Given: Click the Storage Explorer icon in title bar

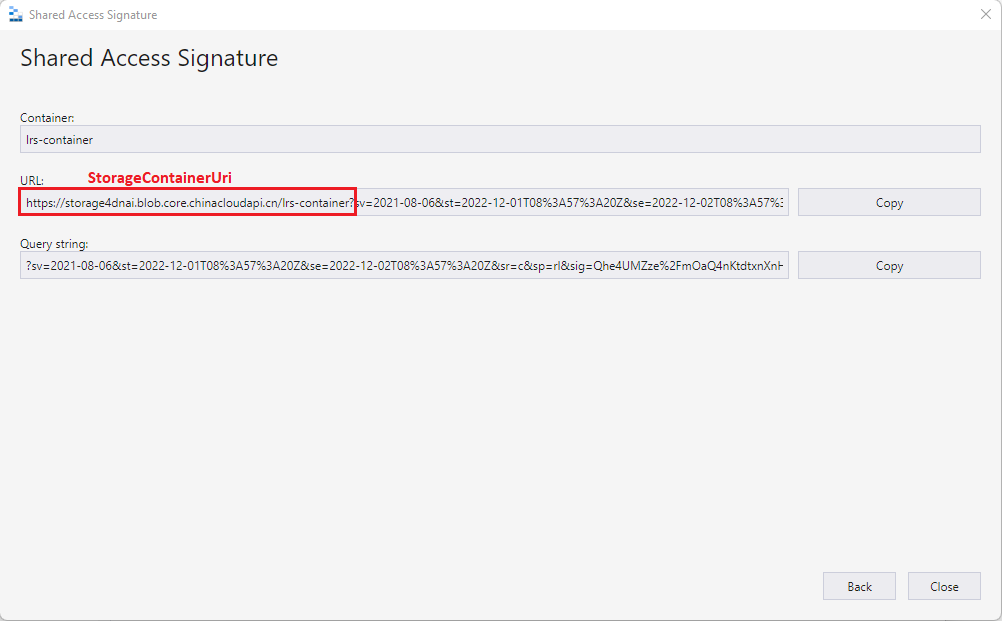Looking at the screenshot, I should click(x=15, y=14).
